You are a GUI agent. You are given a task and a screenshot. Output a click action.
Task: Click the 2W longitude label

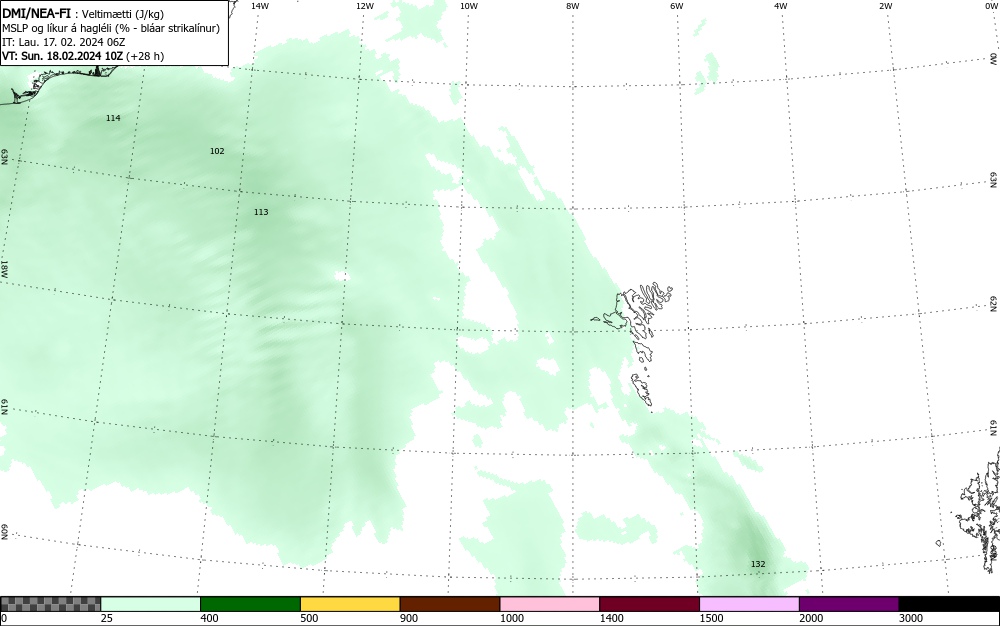pos(885,6)
